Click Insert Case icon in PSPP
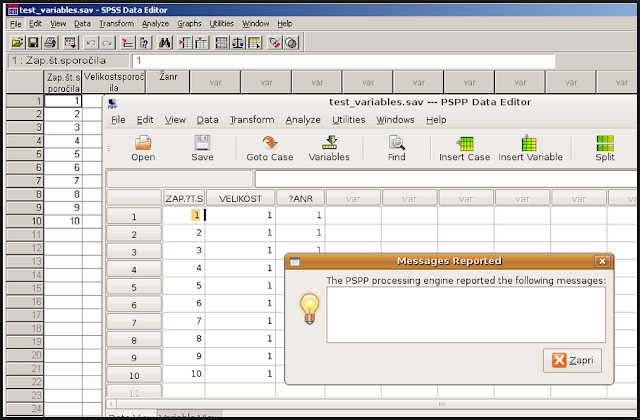The image size is (640, 420). [465, 143]
